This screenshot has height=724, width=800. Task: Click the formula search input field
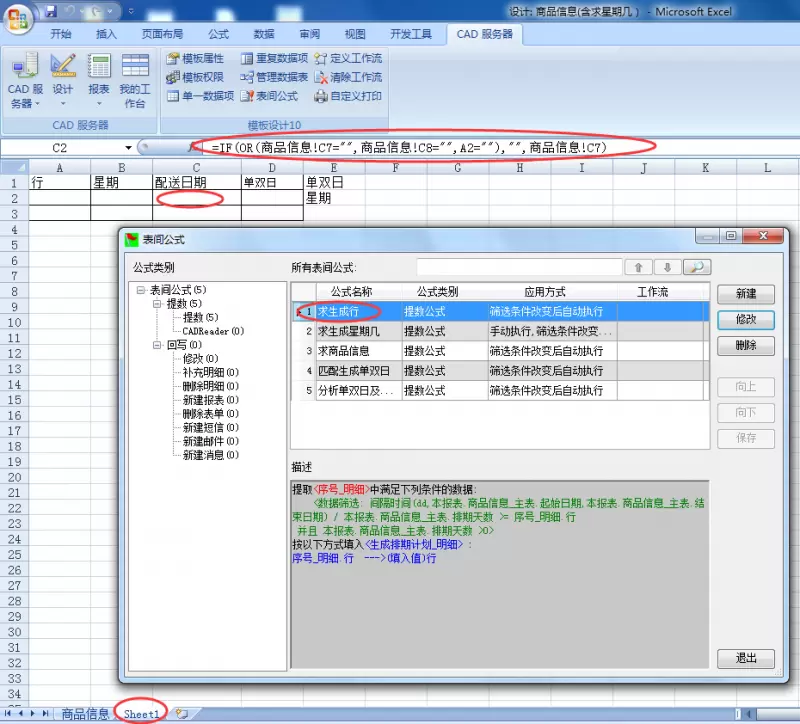(518, 267)
